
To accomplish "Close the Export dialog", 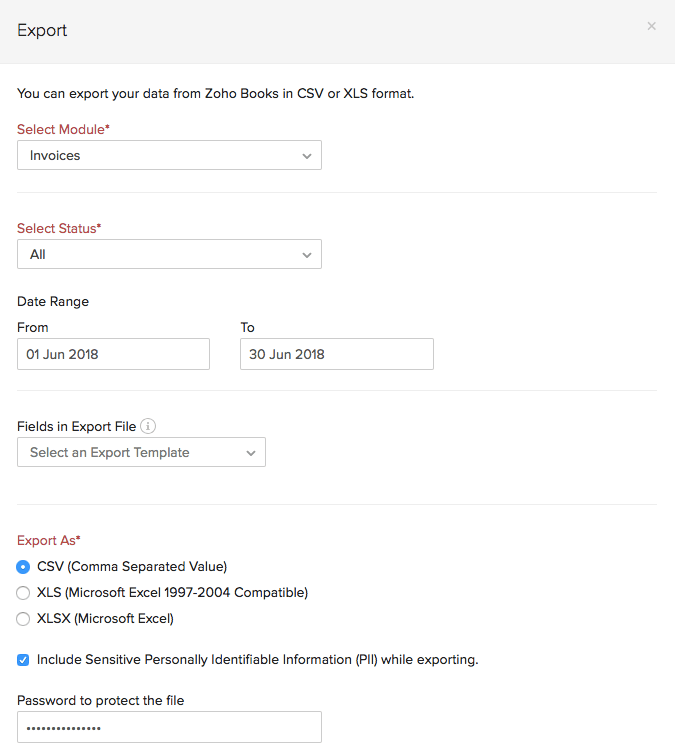I will click(651, 27).
